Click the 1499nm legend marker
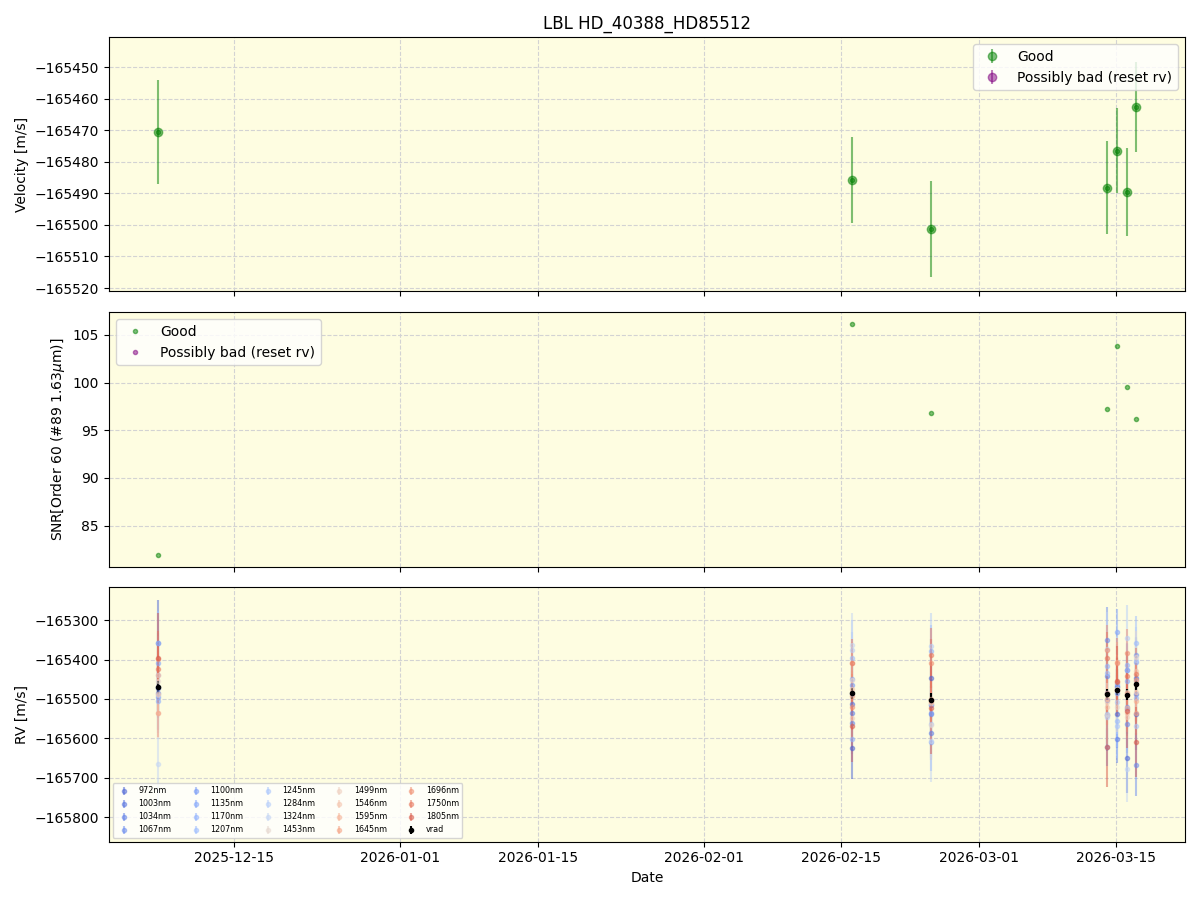 point(339,791)
